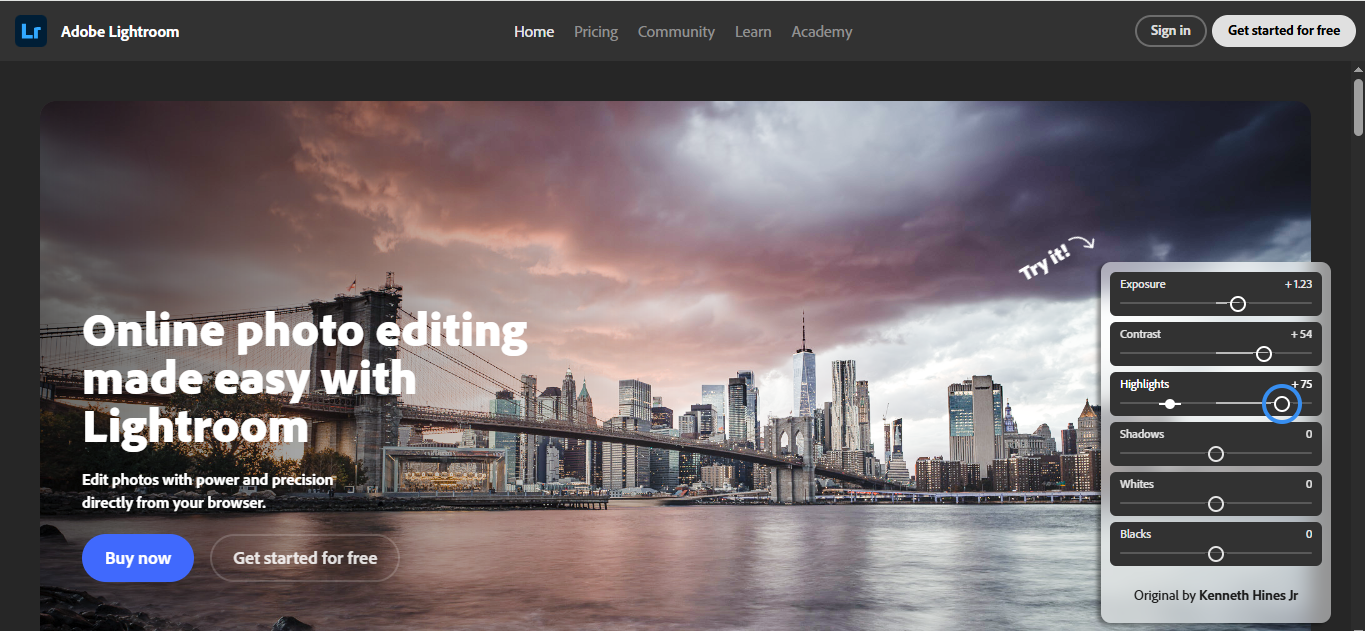Click the Highlights value +75
The width and height of the screenshot is (1365, 631).
pos(1301,384)
